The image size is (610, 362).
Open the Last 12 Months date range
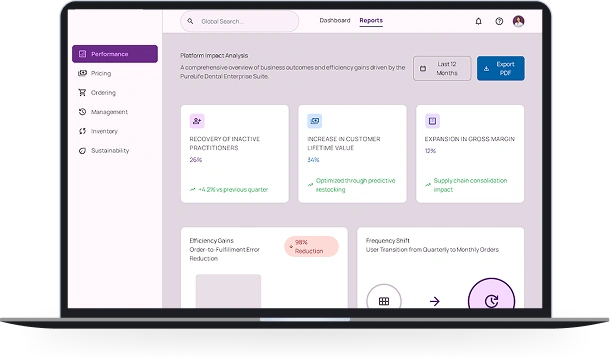coord(442,68)
